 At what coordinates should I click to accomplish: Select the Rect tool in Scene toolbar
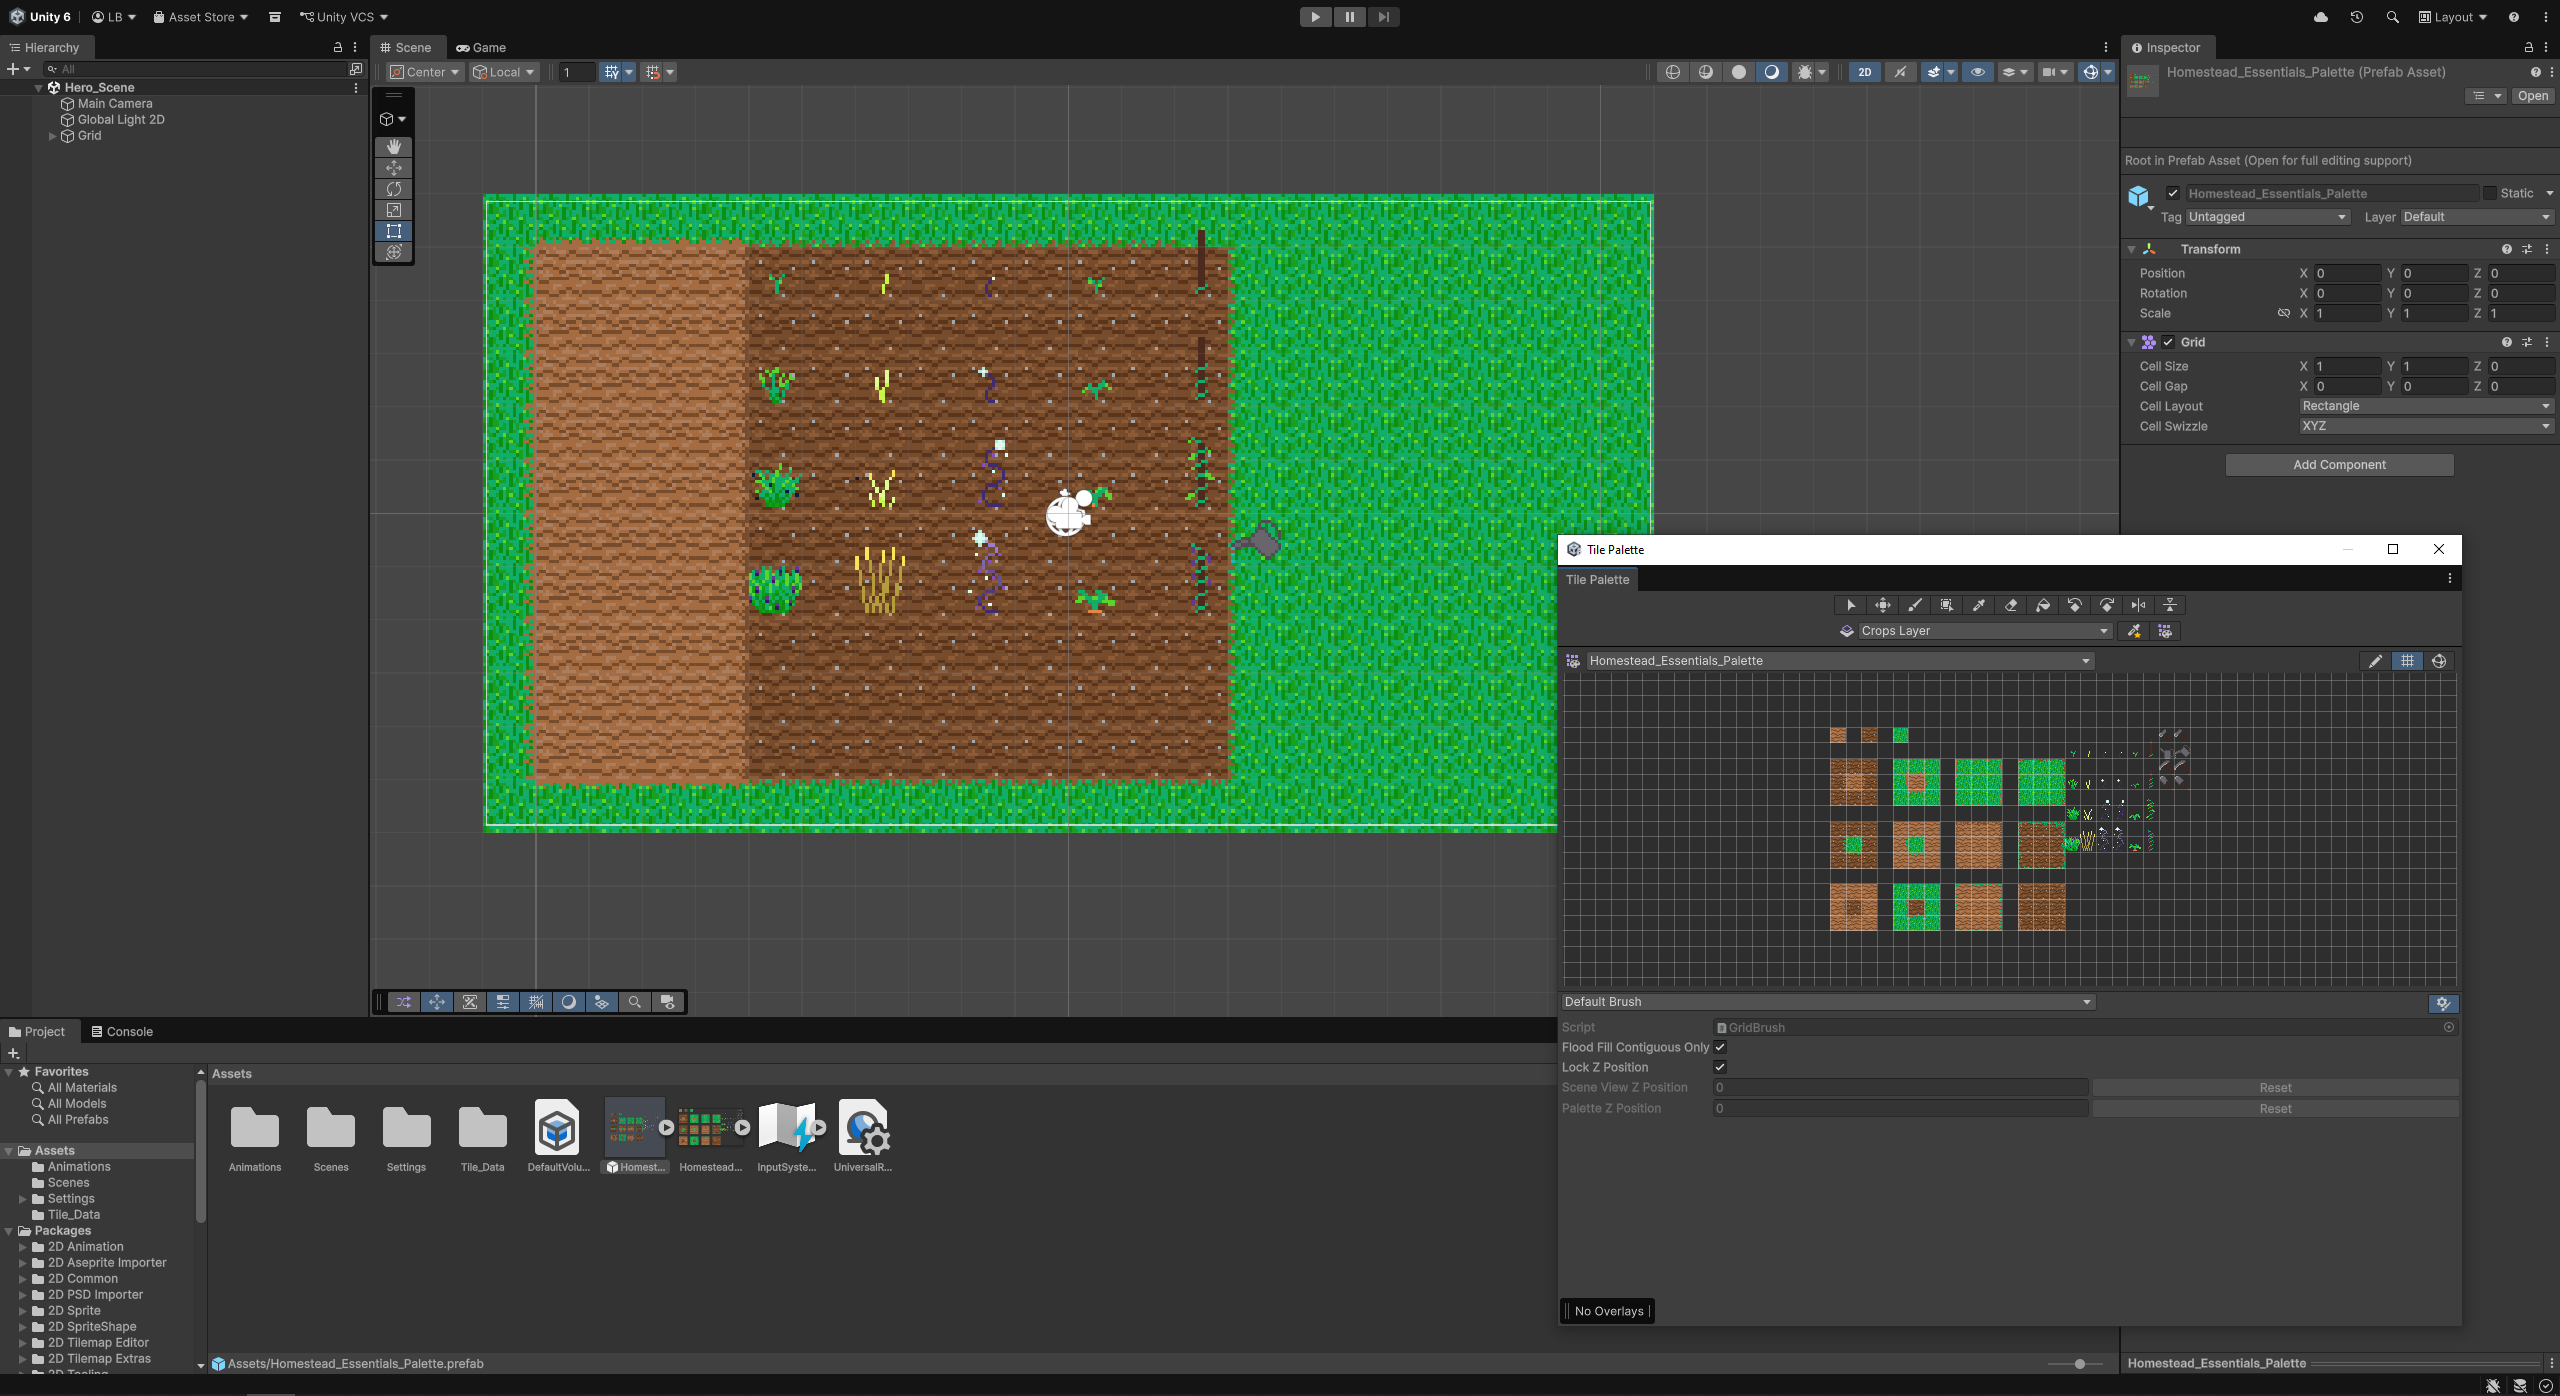coord(394,231)
